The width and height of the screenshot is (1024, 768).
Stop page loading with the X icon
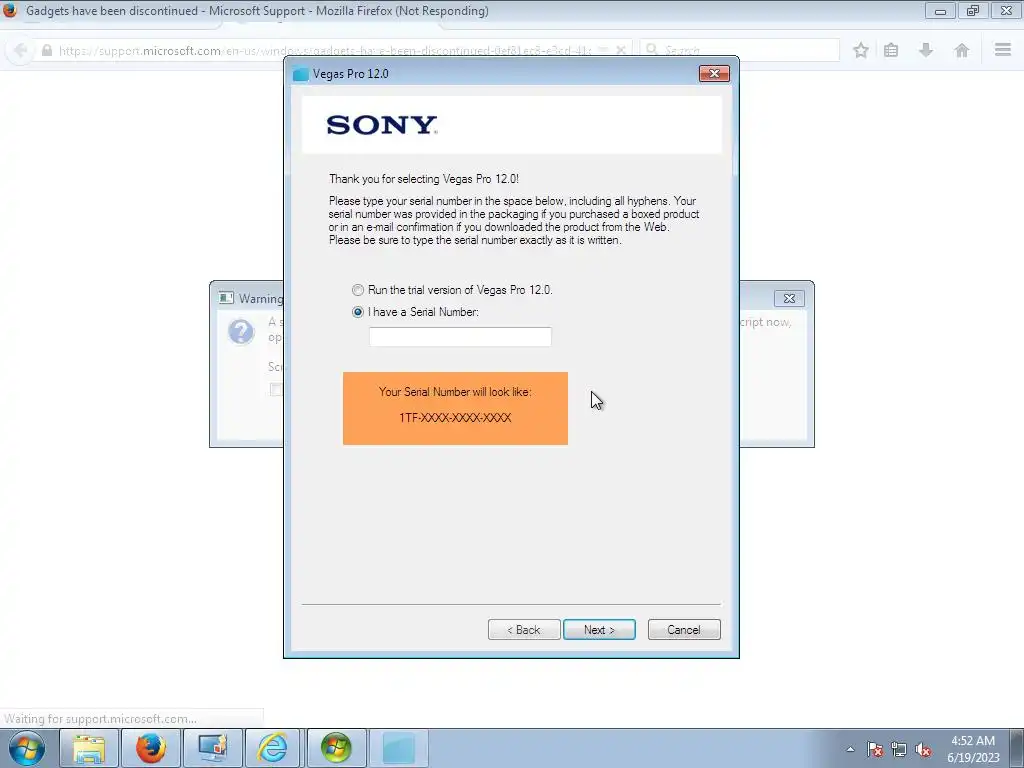click(621, 50)
